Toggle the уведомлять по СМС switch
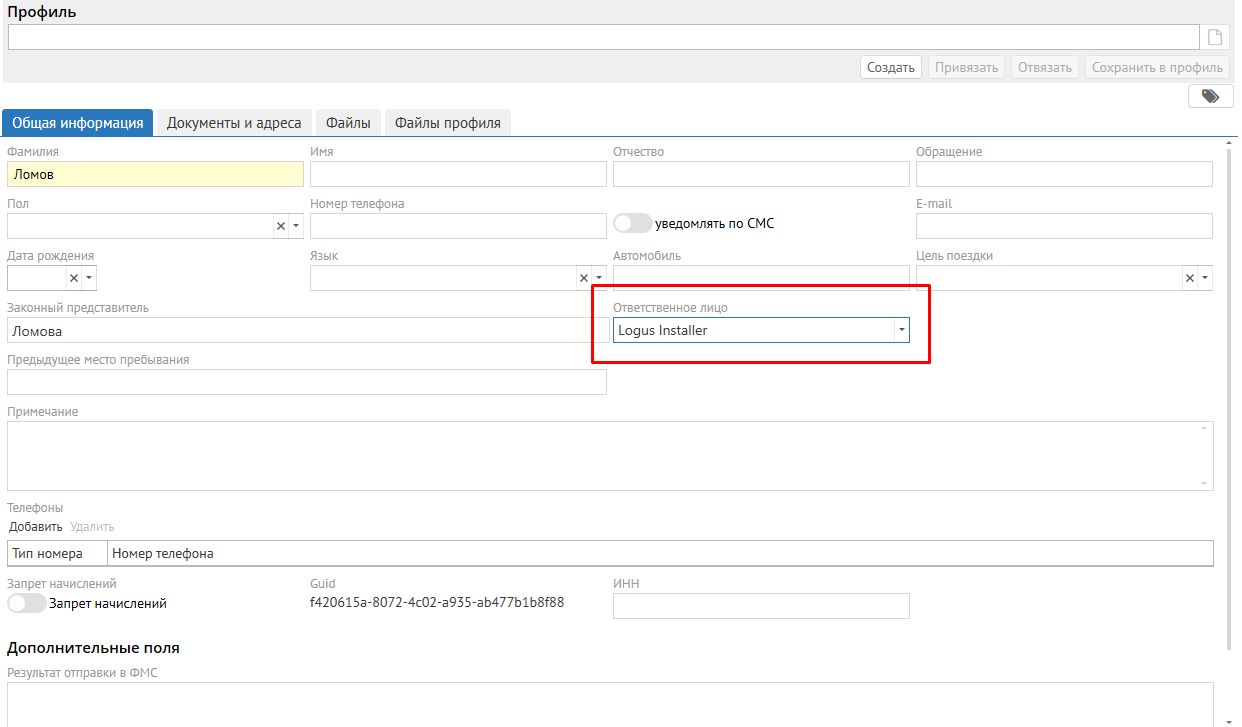The width and height of the screenshot is (1242, 727). tap(632, 223)
